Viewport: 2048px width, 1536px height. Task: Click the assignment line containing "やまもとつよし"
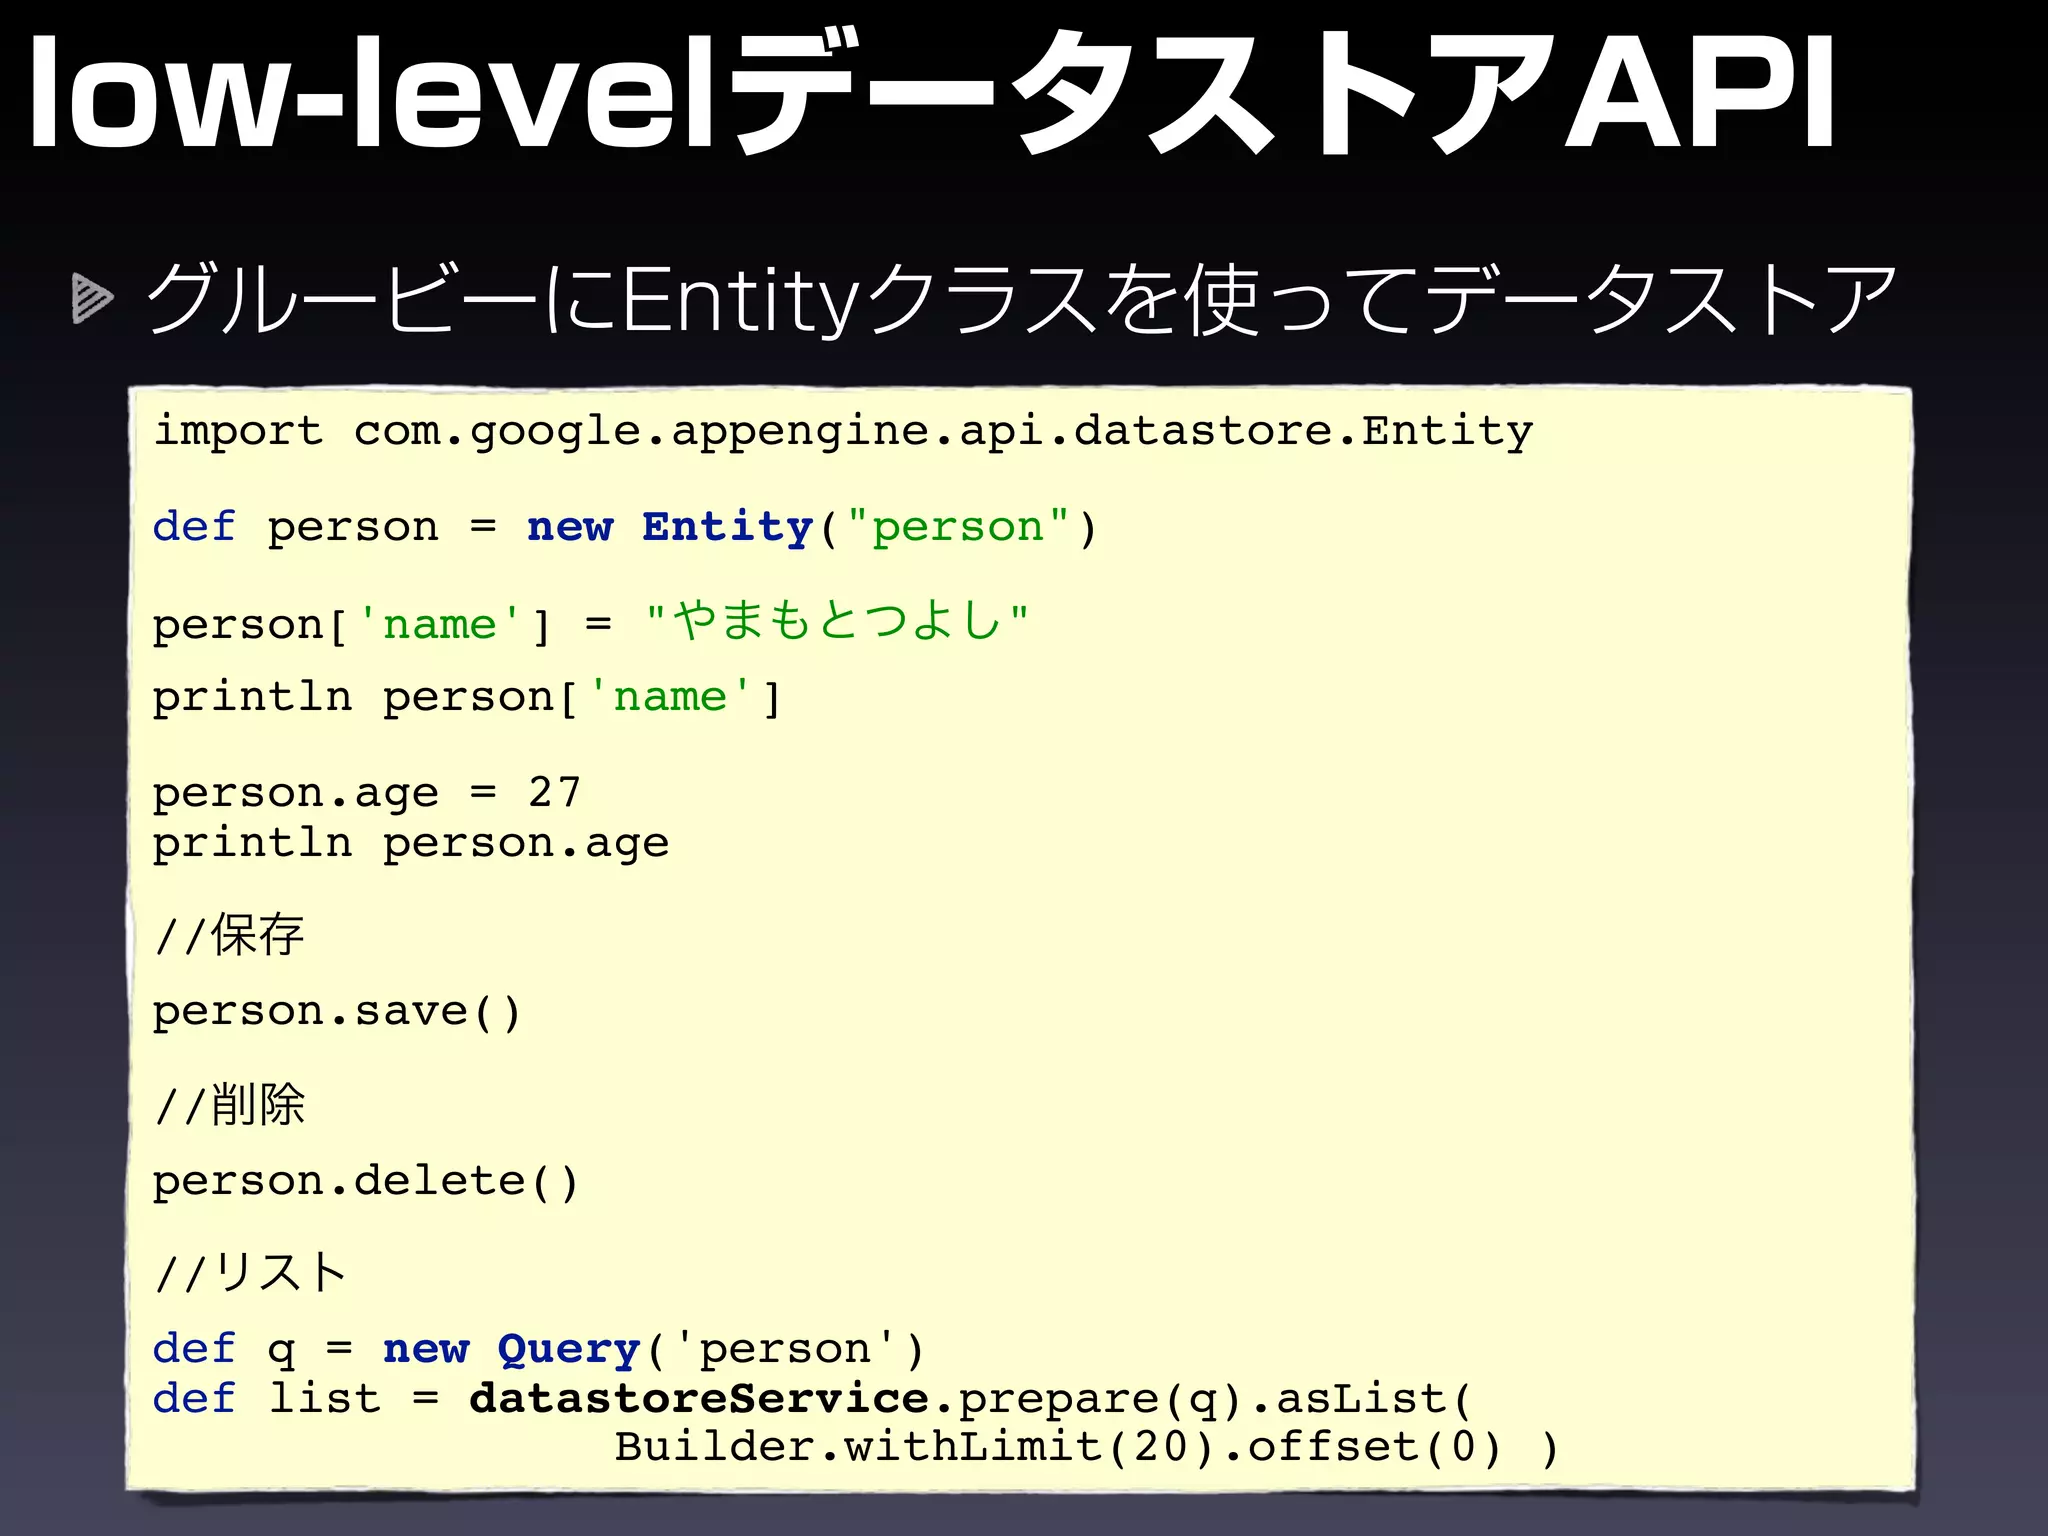pos(590,622)
